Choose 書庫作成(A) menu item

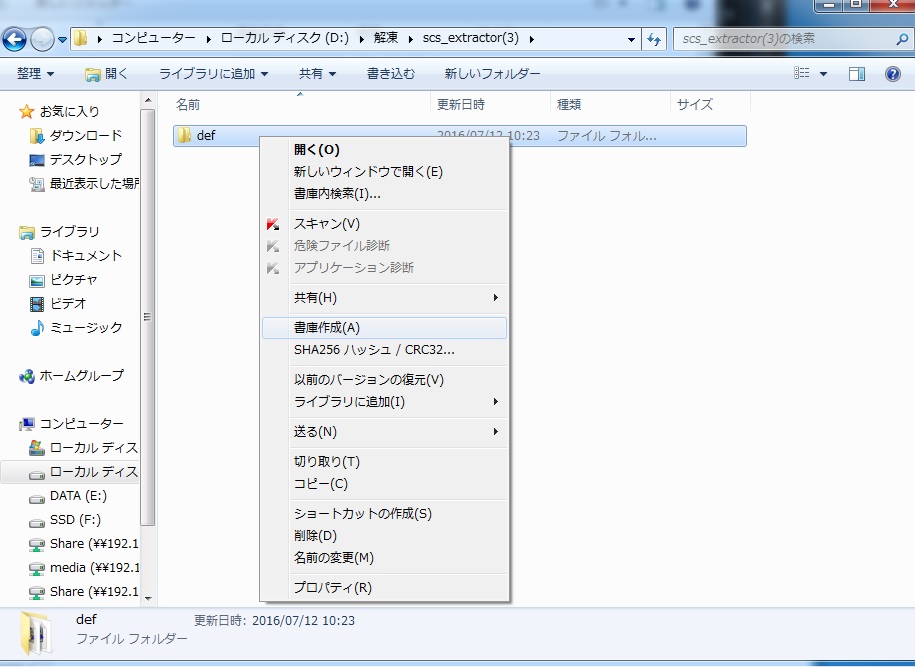(x=385, y=328)
